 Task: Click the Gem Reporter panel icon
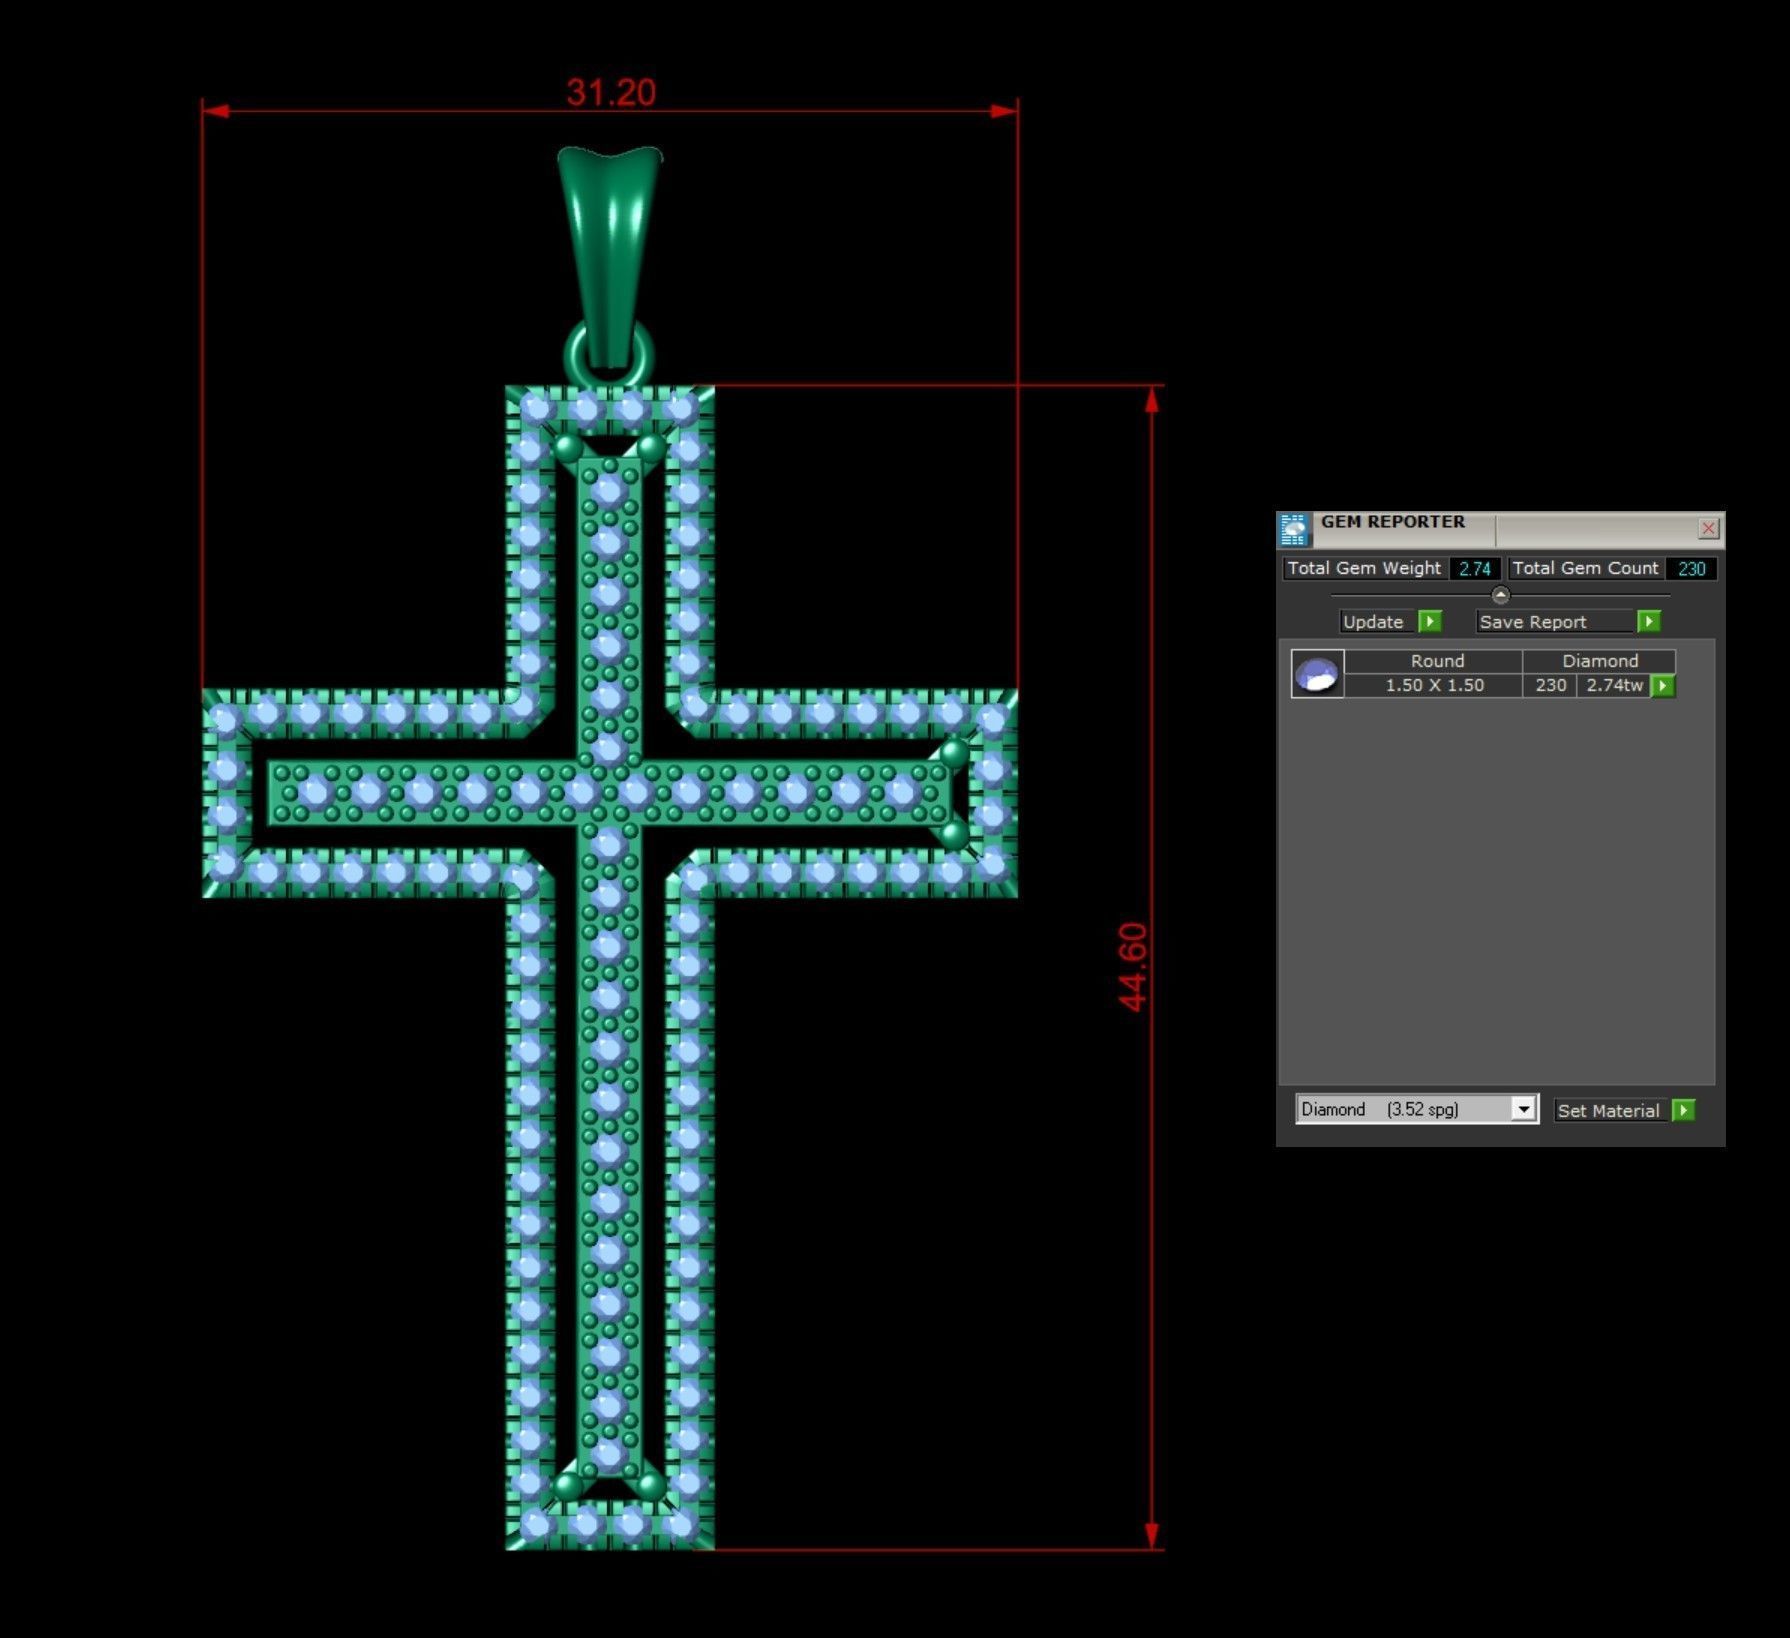[x=1294, y=530]
